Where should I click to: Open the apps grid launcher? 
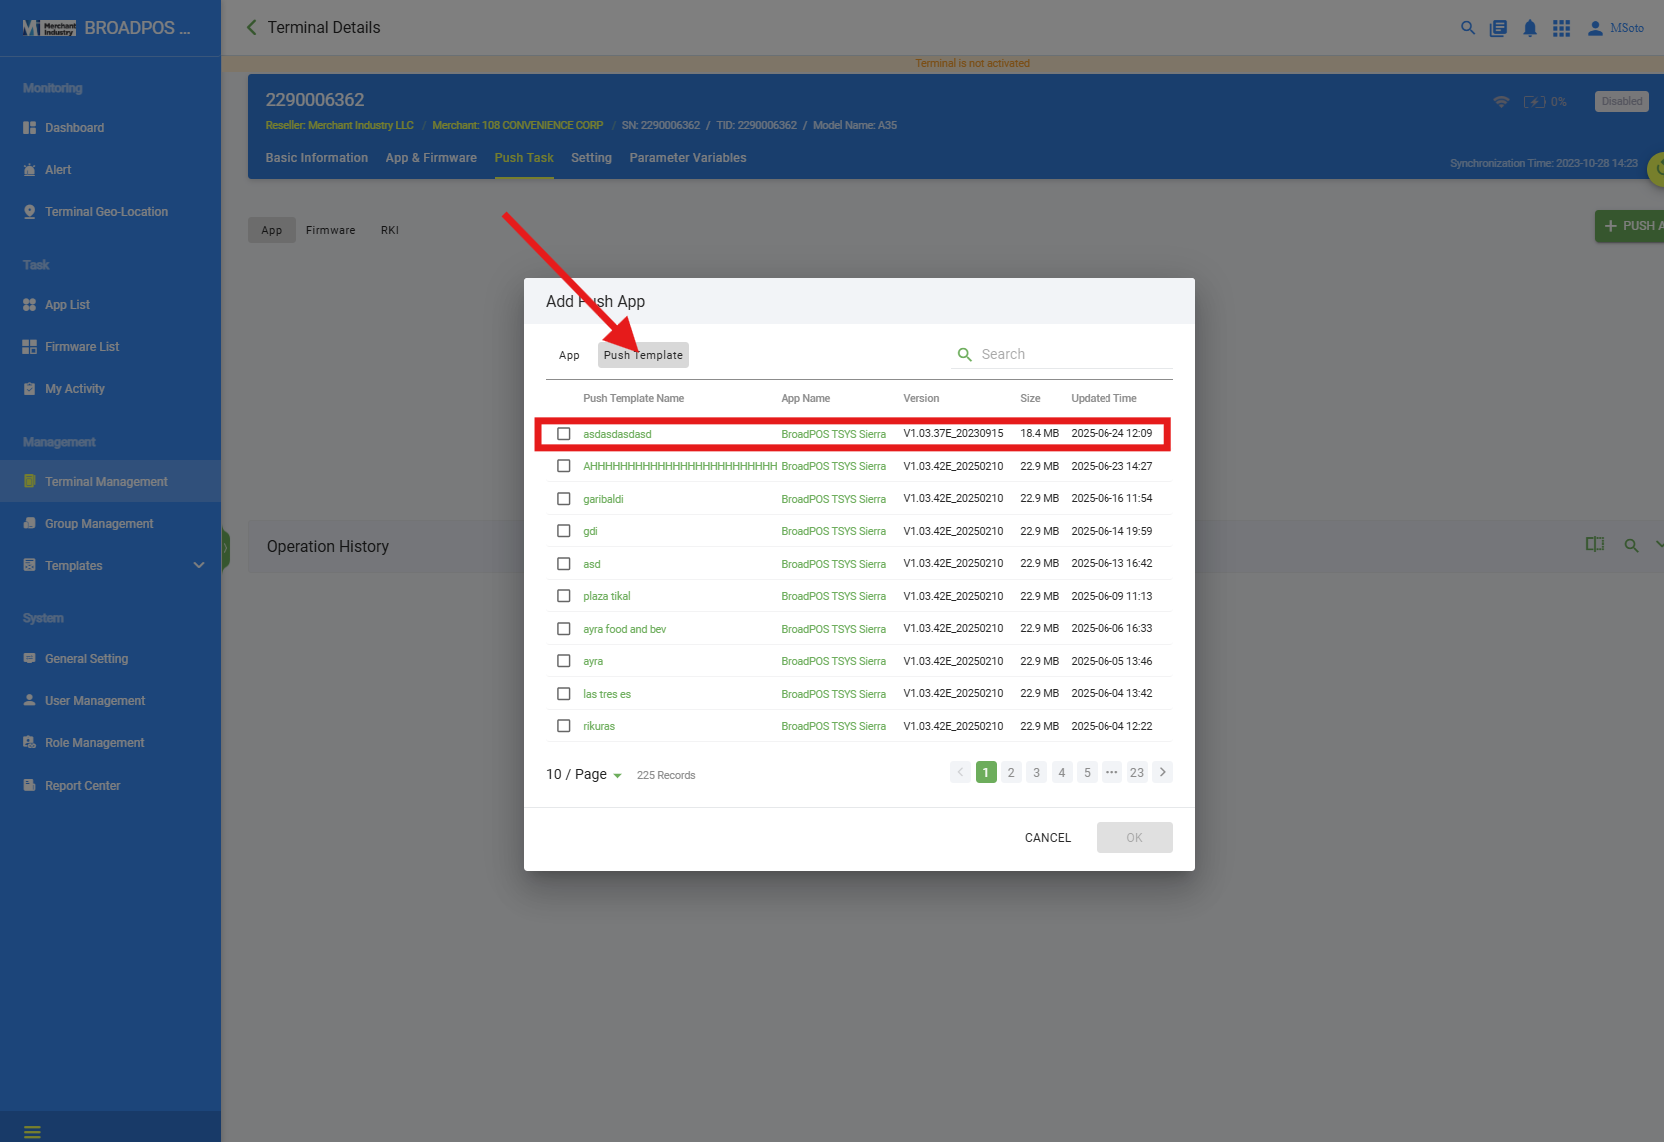(x=1561, y=28)
